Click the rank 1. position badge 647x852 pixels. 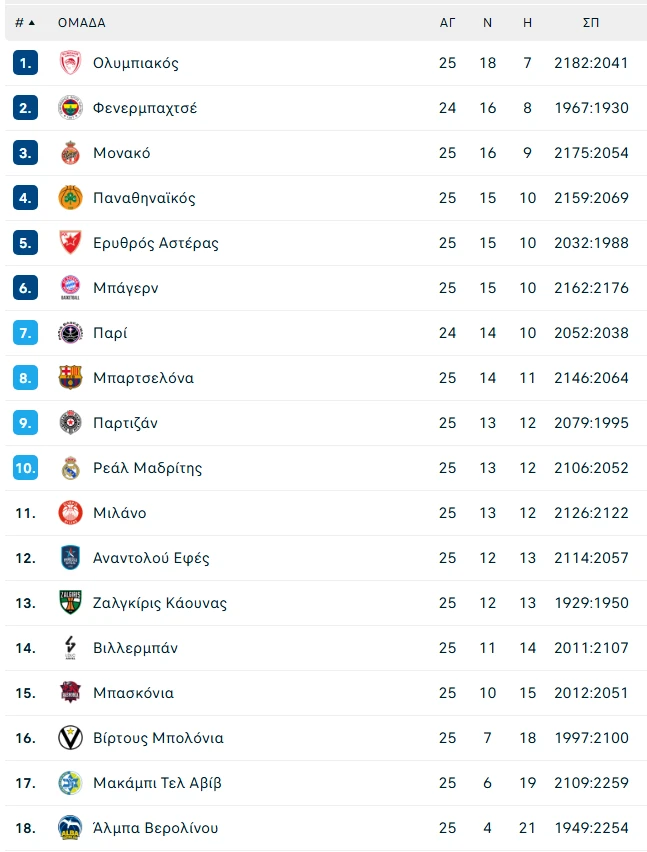pyautogui.click(x=25, y=63)
